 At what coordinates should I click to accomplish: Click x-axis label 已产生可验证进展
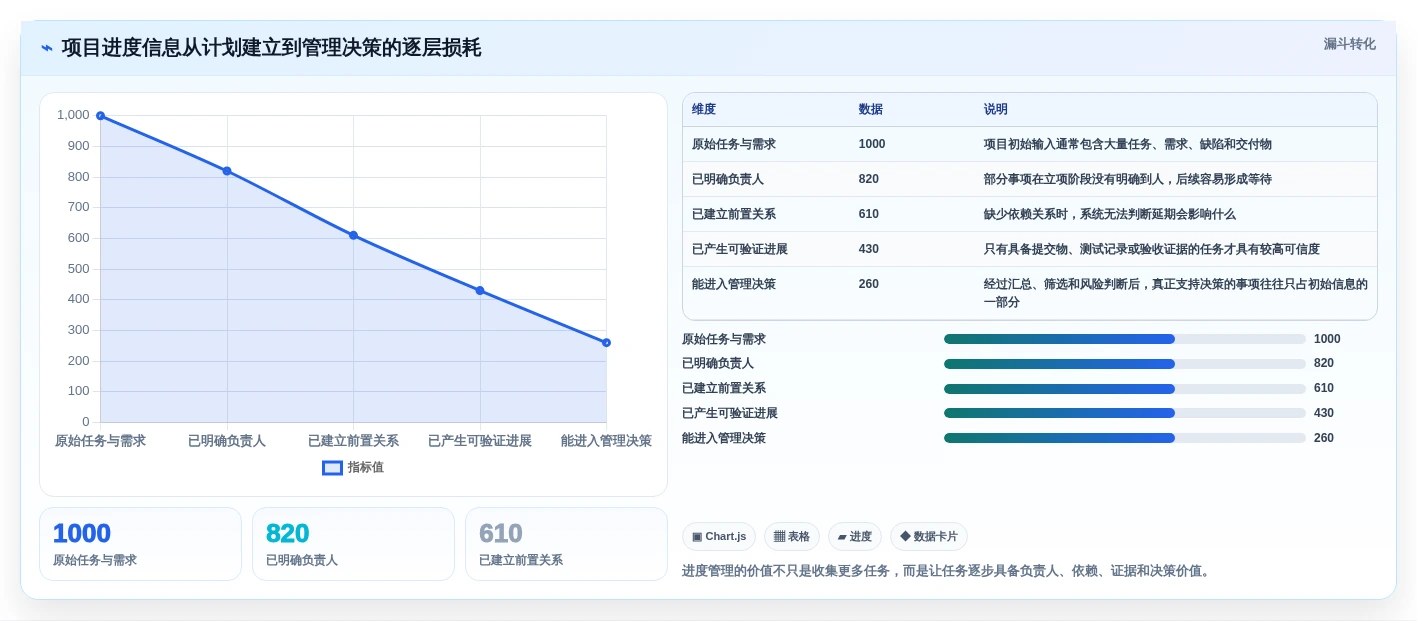(480, 441)
